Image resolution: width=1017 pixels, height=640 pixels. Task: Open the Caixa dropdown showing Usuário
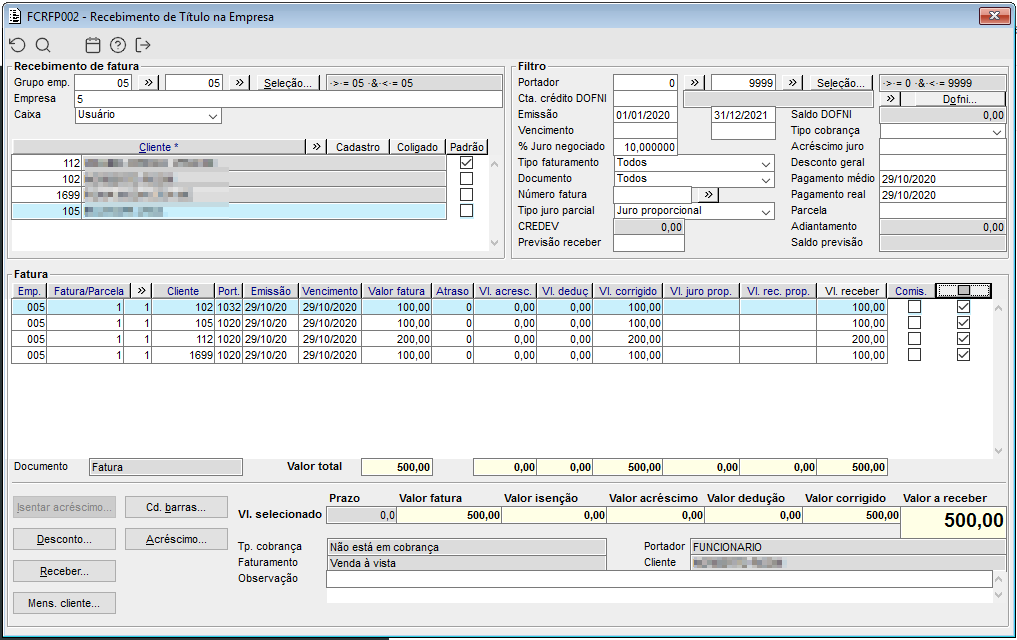[212, 116]
